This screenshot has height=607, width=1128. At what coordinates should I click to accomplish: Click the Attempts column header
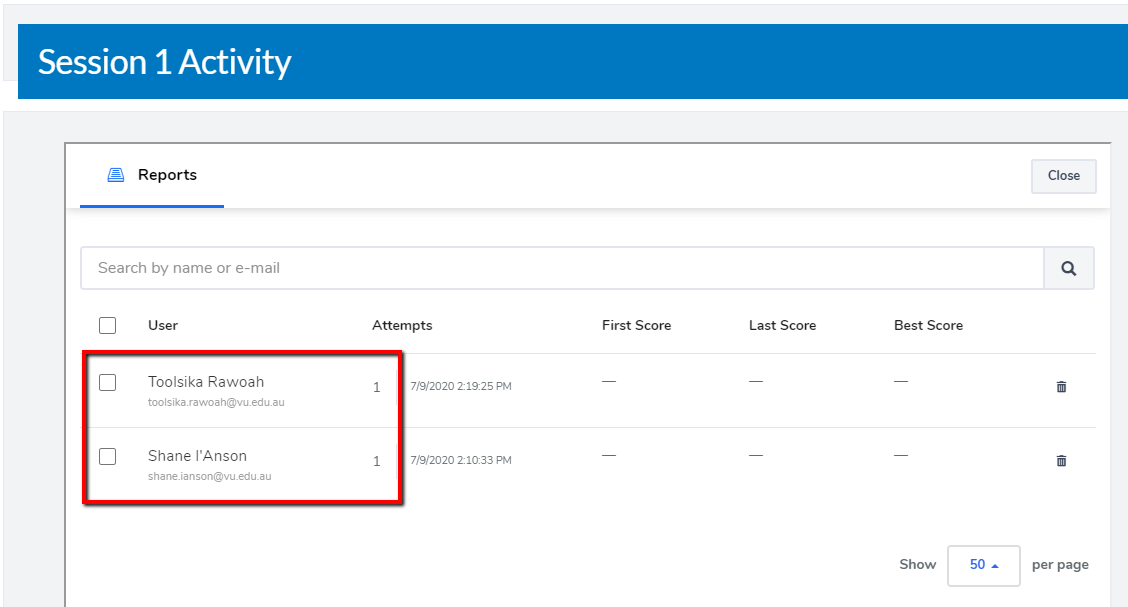pos(402,325)
